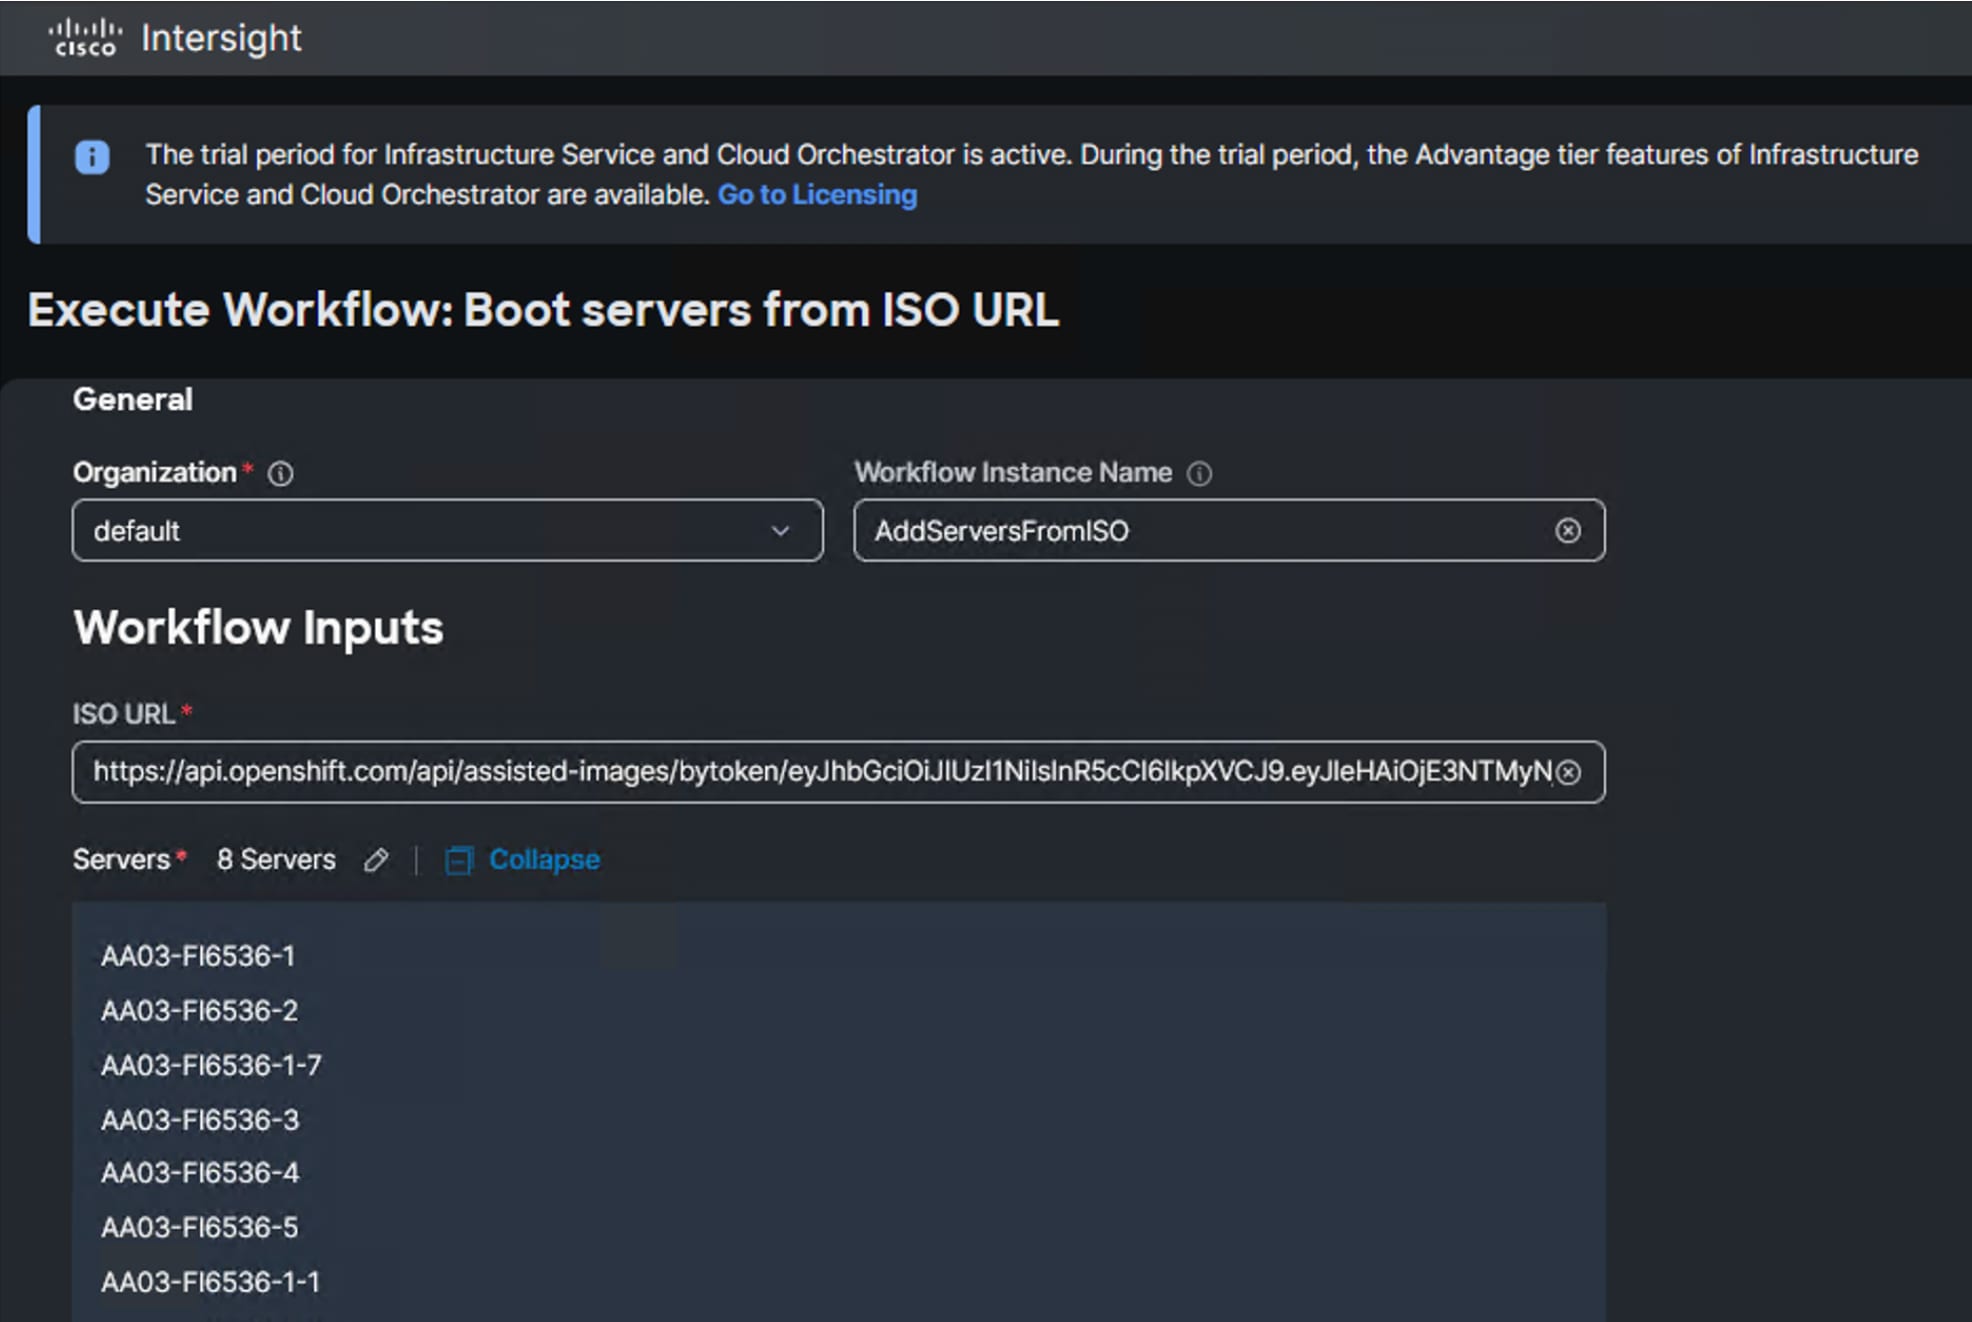Click the Collapse minus-box icon
Image resolution: width=1972 pixels, height=1322 pixels.
tap(458, 860)
